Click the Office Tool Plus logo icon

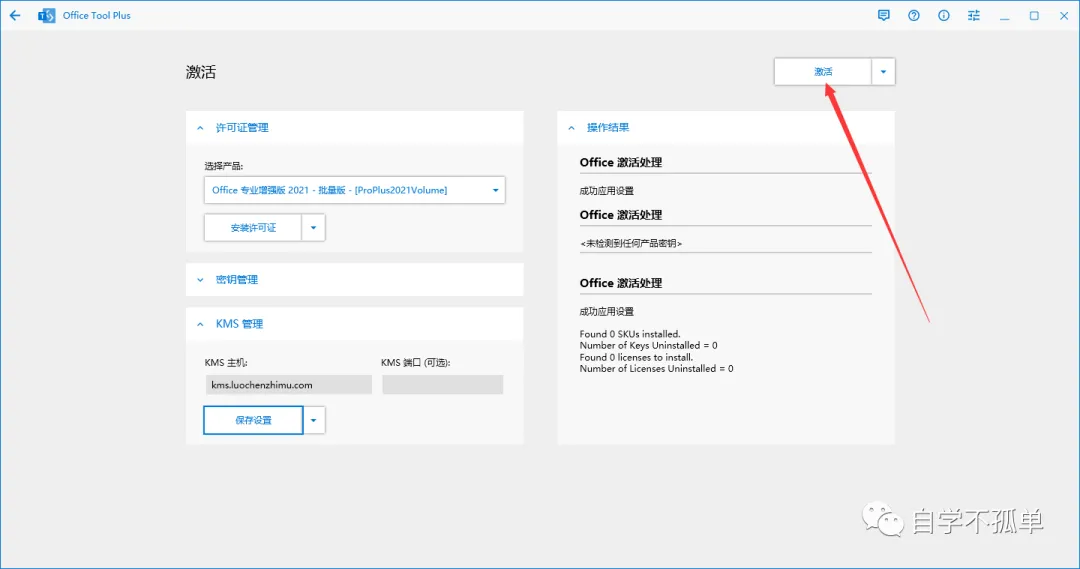coord(46,15)
